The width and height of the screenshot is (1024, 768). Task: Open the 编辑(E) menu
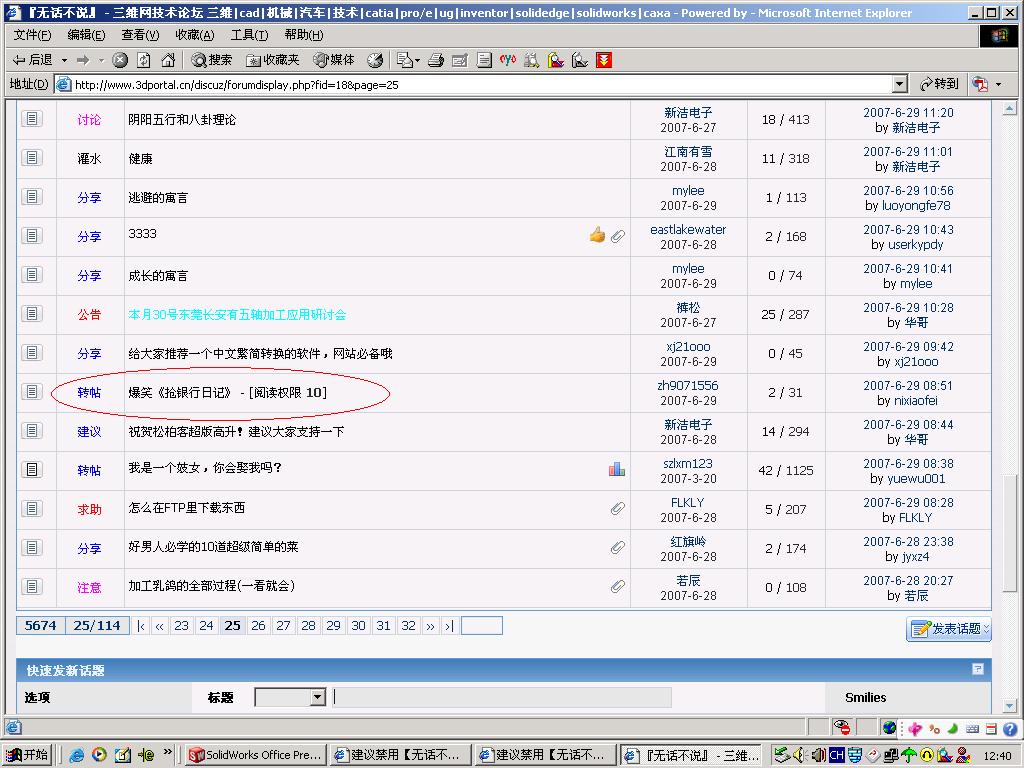86,35
